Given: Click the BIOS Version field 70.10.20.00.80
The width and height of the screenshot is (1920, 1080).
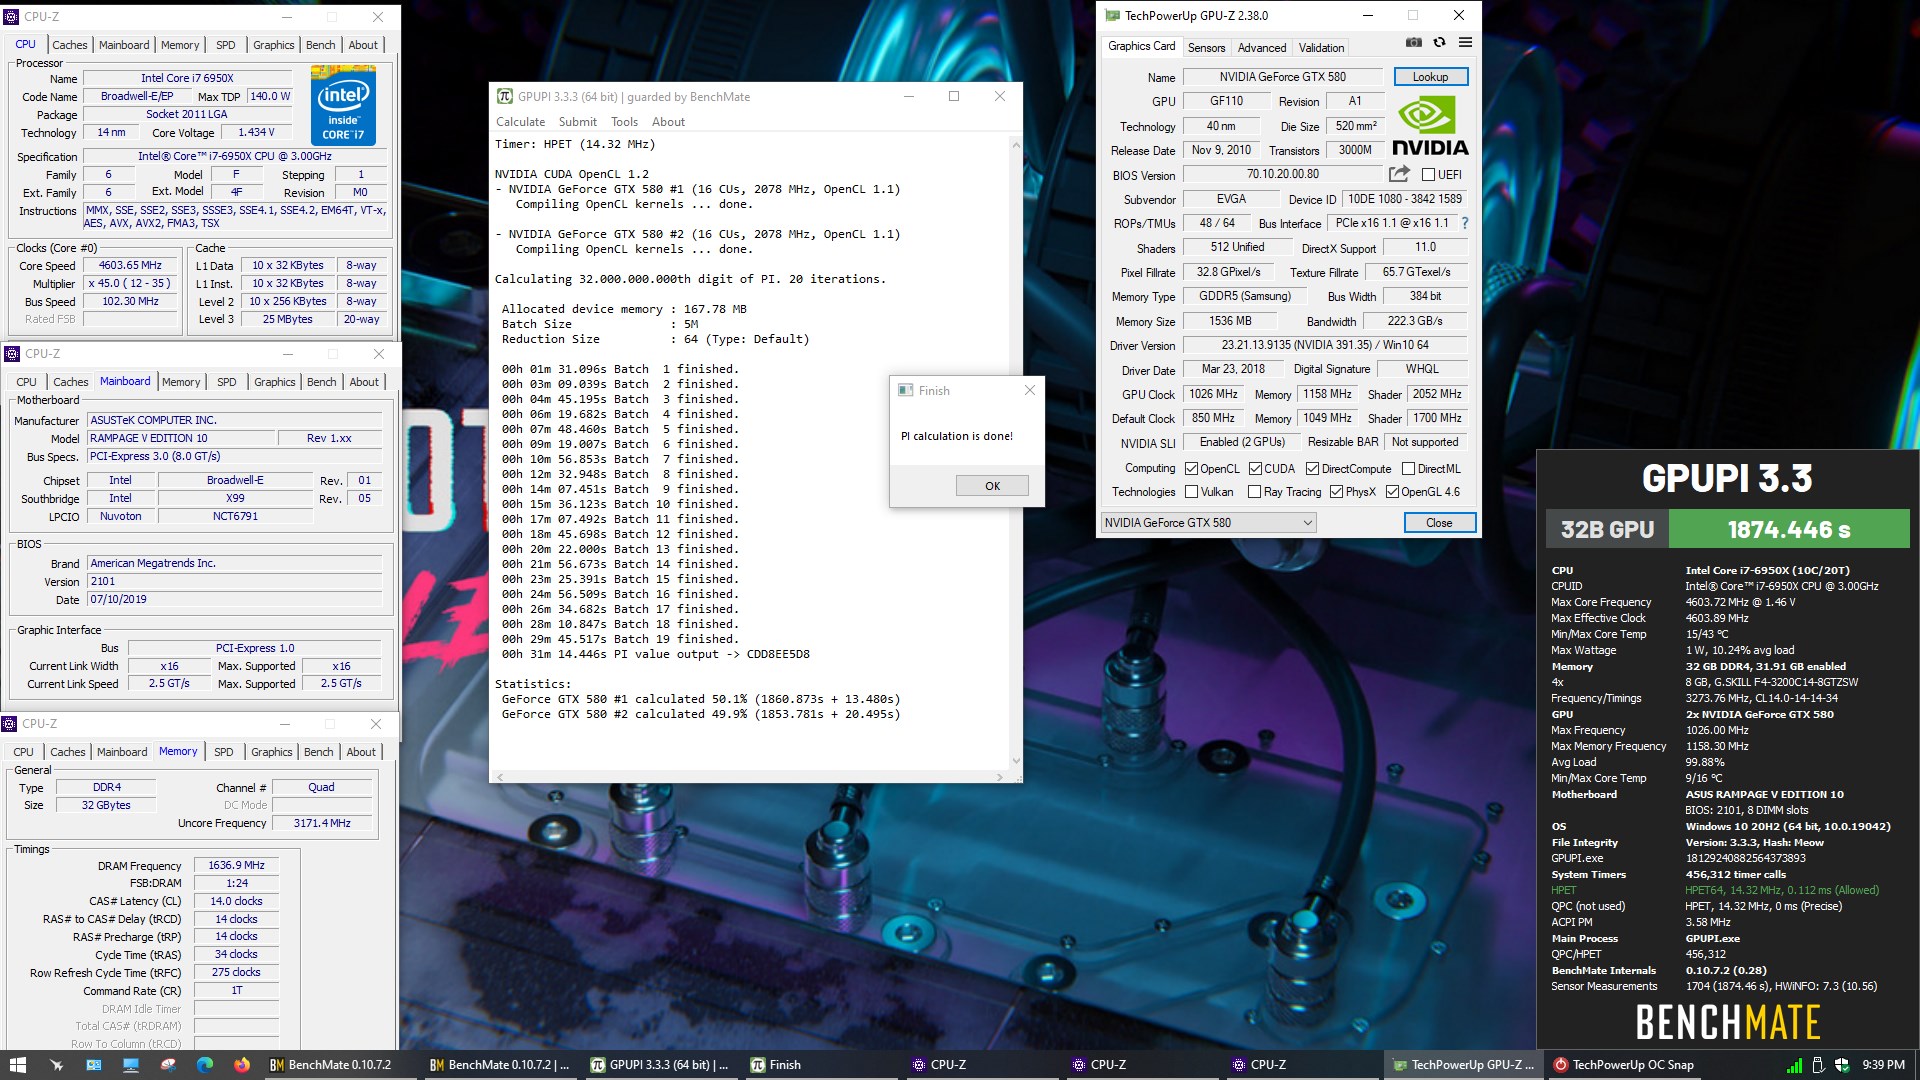Looking at the screenshot, I should coord(1282,174).
